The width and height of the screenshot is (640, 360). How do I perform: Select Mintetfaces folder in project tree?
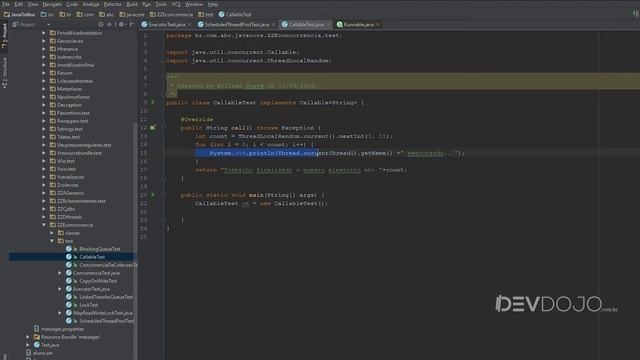[x=69, y=89]
